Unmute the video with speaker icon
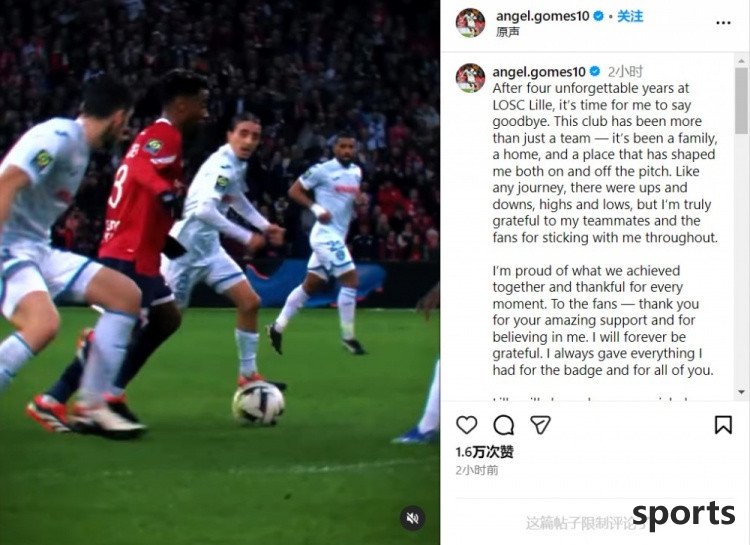 click(x=413, y=518)
